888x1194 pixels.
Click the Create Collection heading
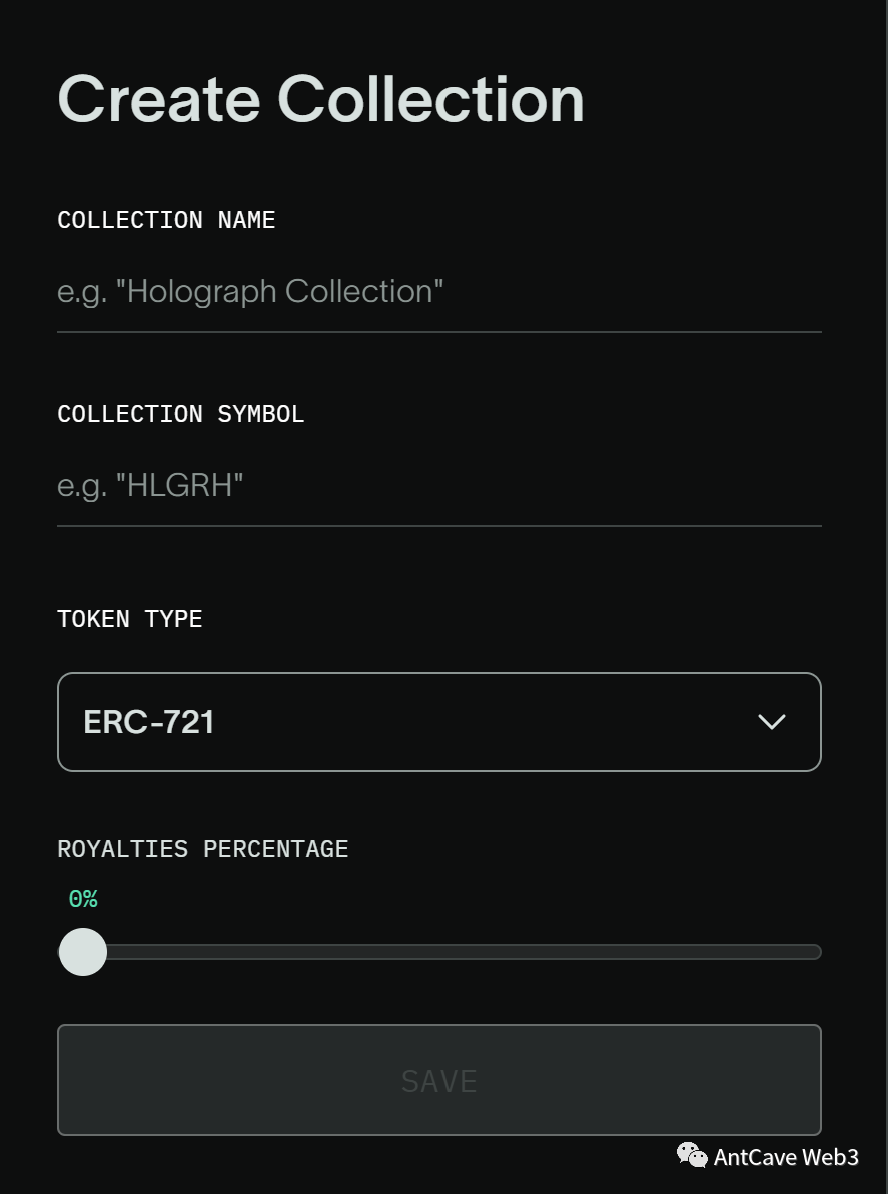321,99
